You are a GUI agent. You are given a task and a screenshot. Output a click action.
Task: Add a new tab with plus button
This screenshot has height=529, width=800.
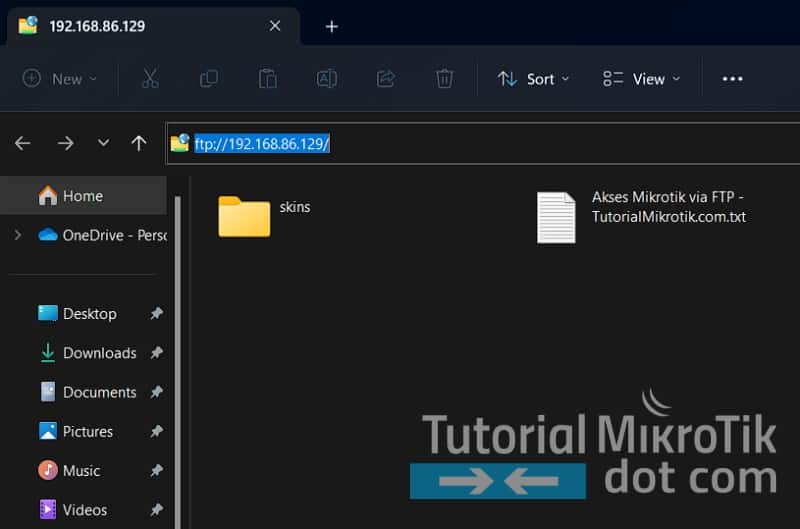(332, 26)
